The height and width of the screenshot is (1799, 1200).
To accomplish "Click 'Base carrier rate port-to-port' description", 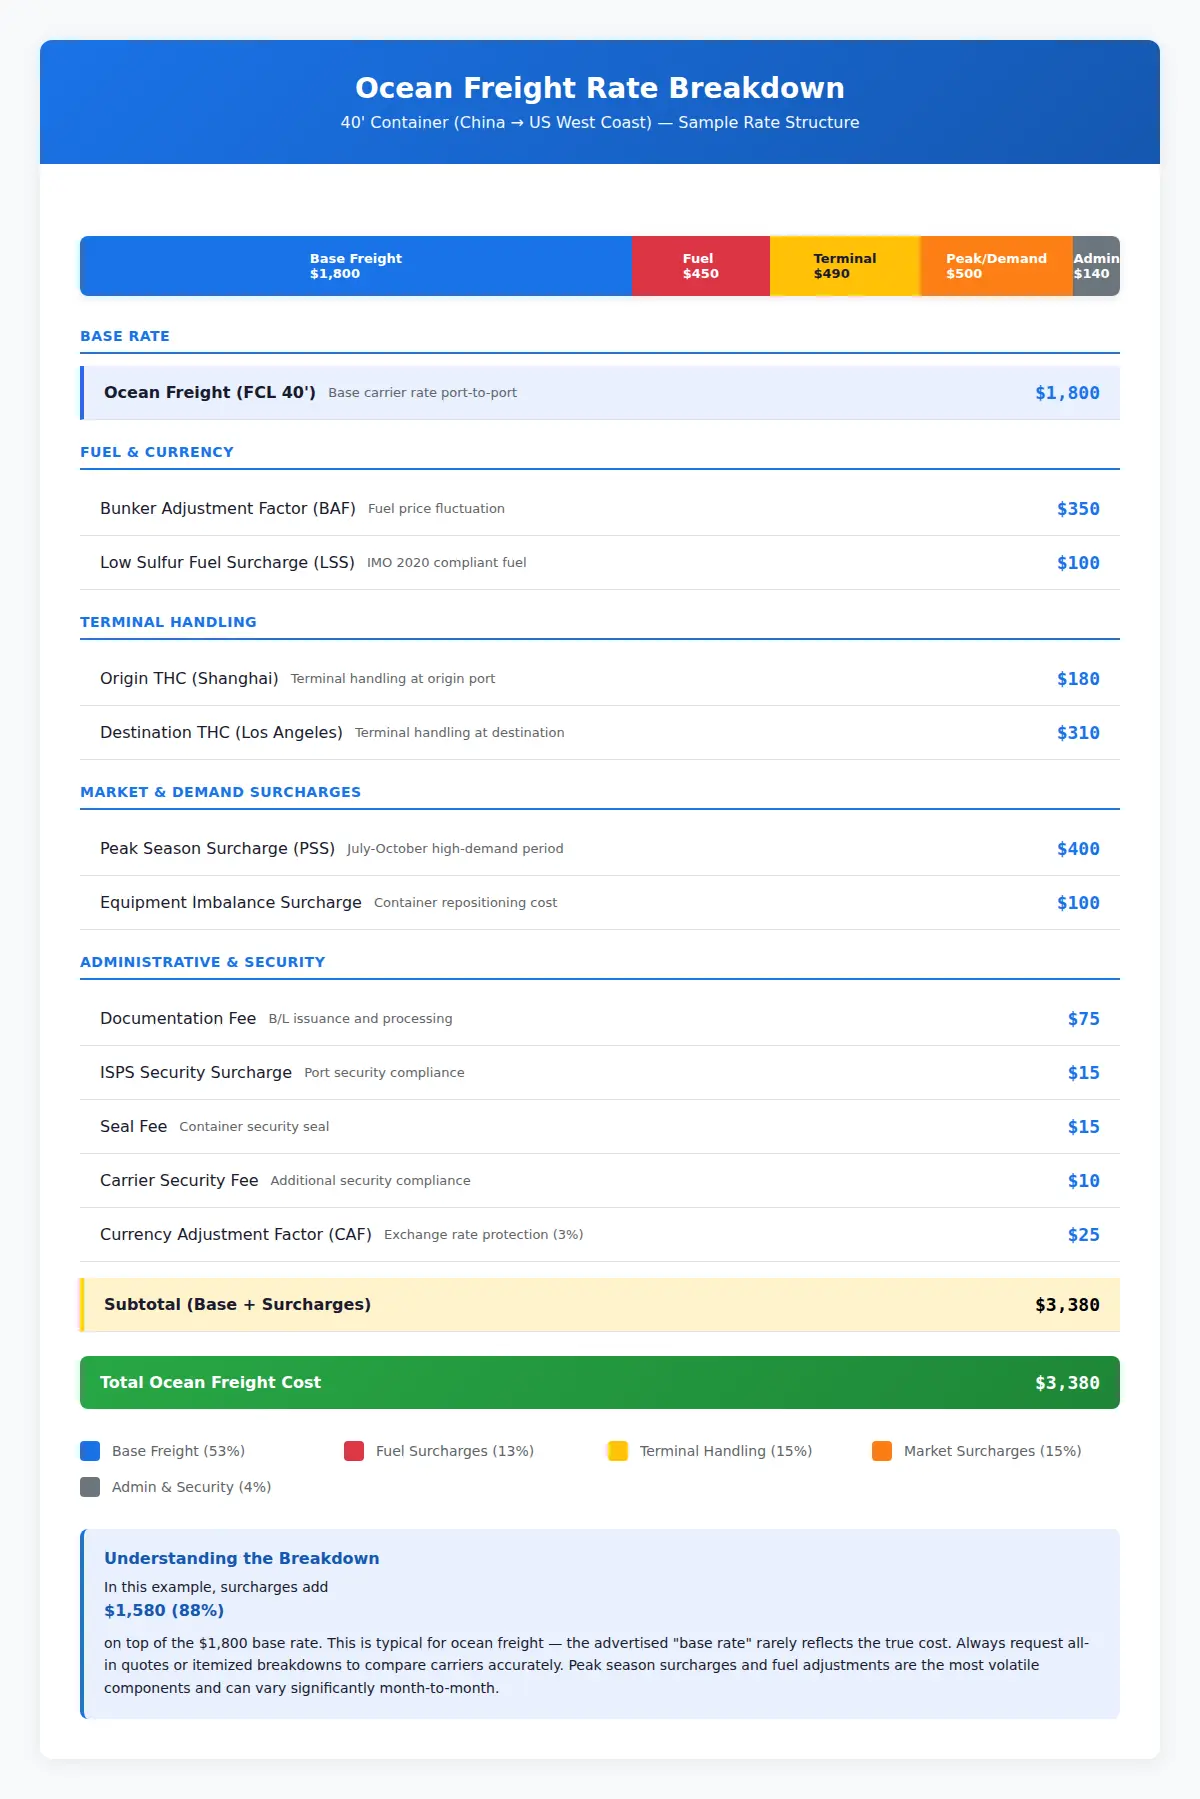I will pos(422,392).
